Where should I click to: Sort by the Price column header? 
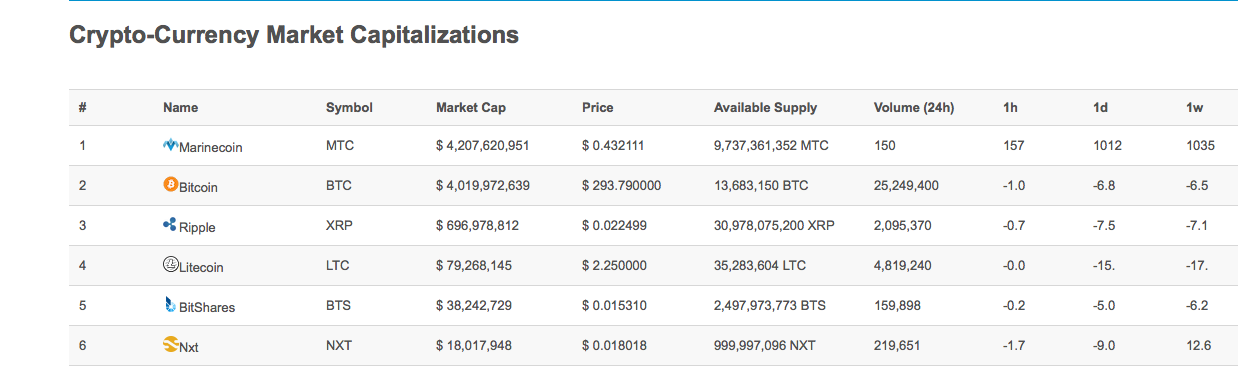click(x=598, y=107)
